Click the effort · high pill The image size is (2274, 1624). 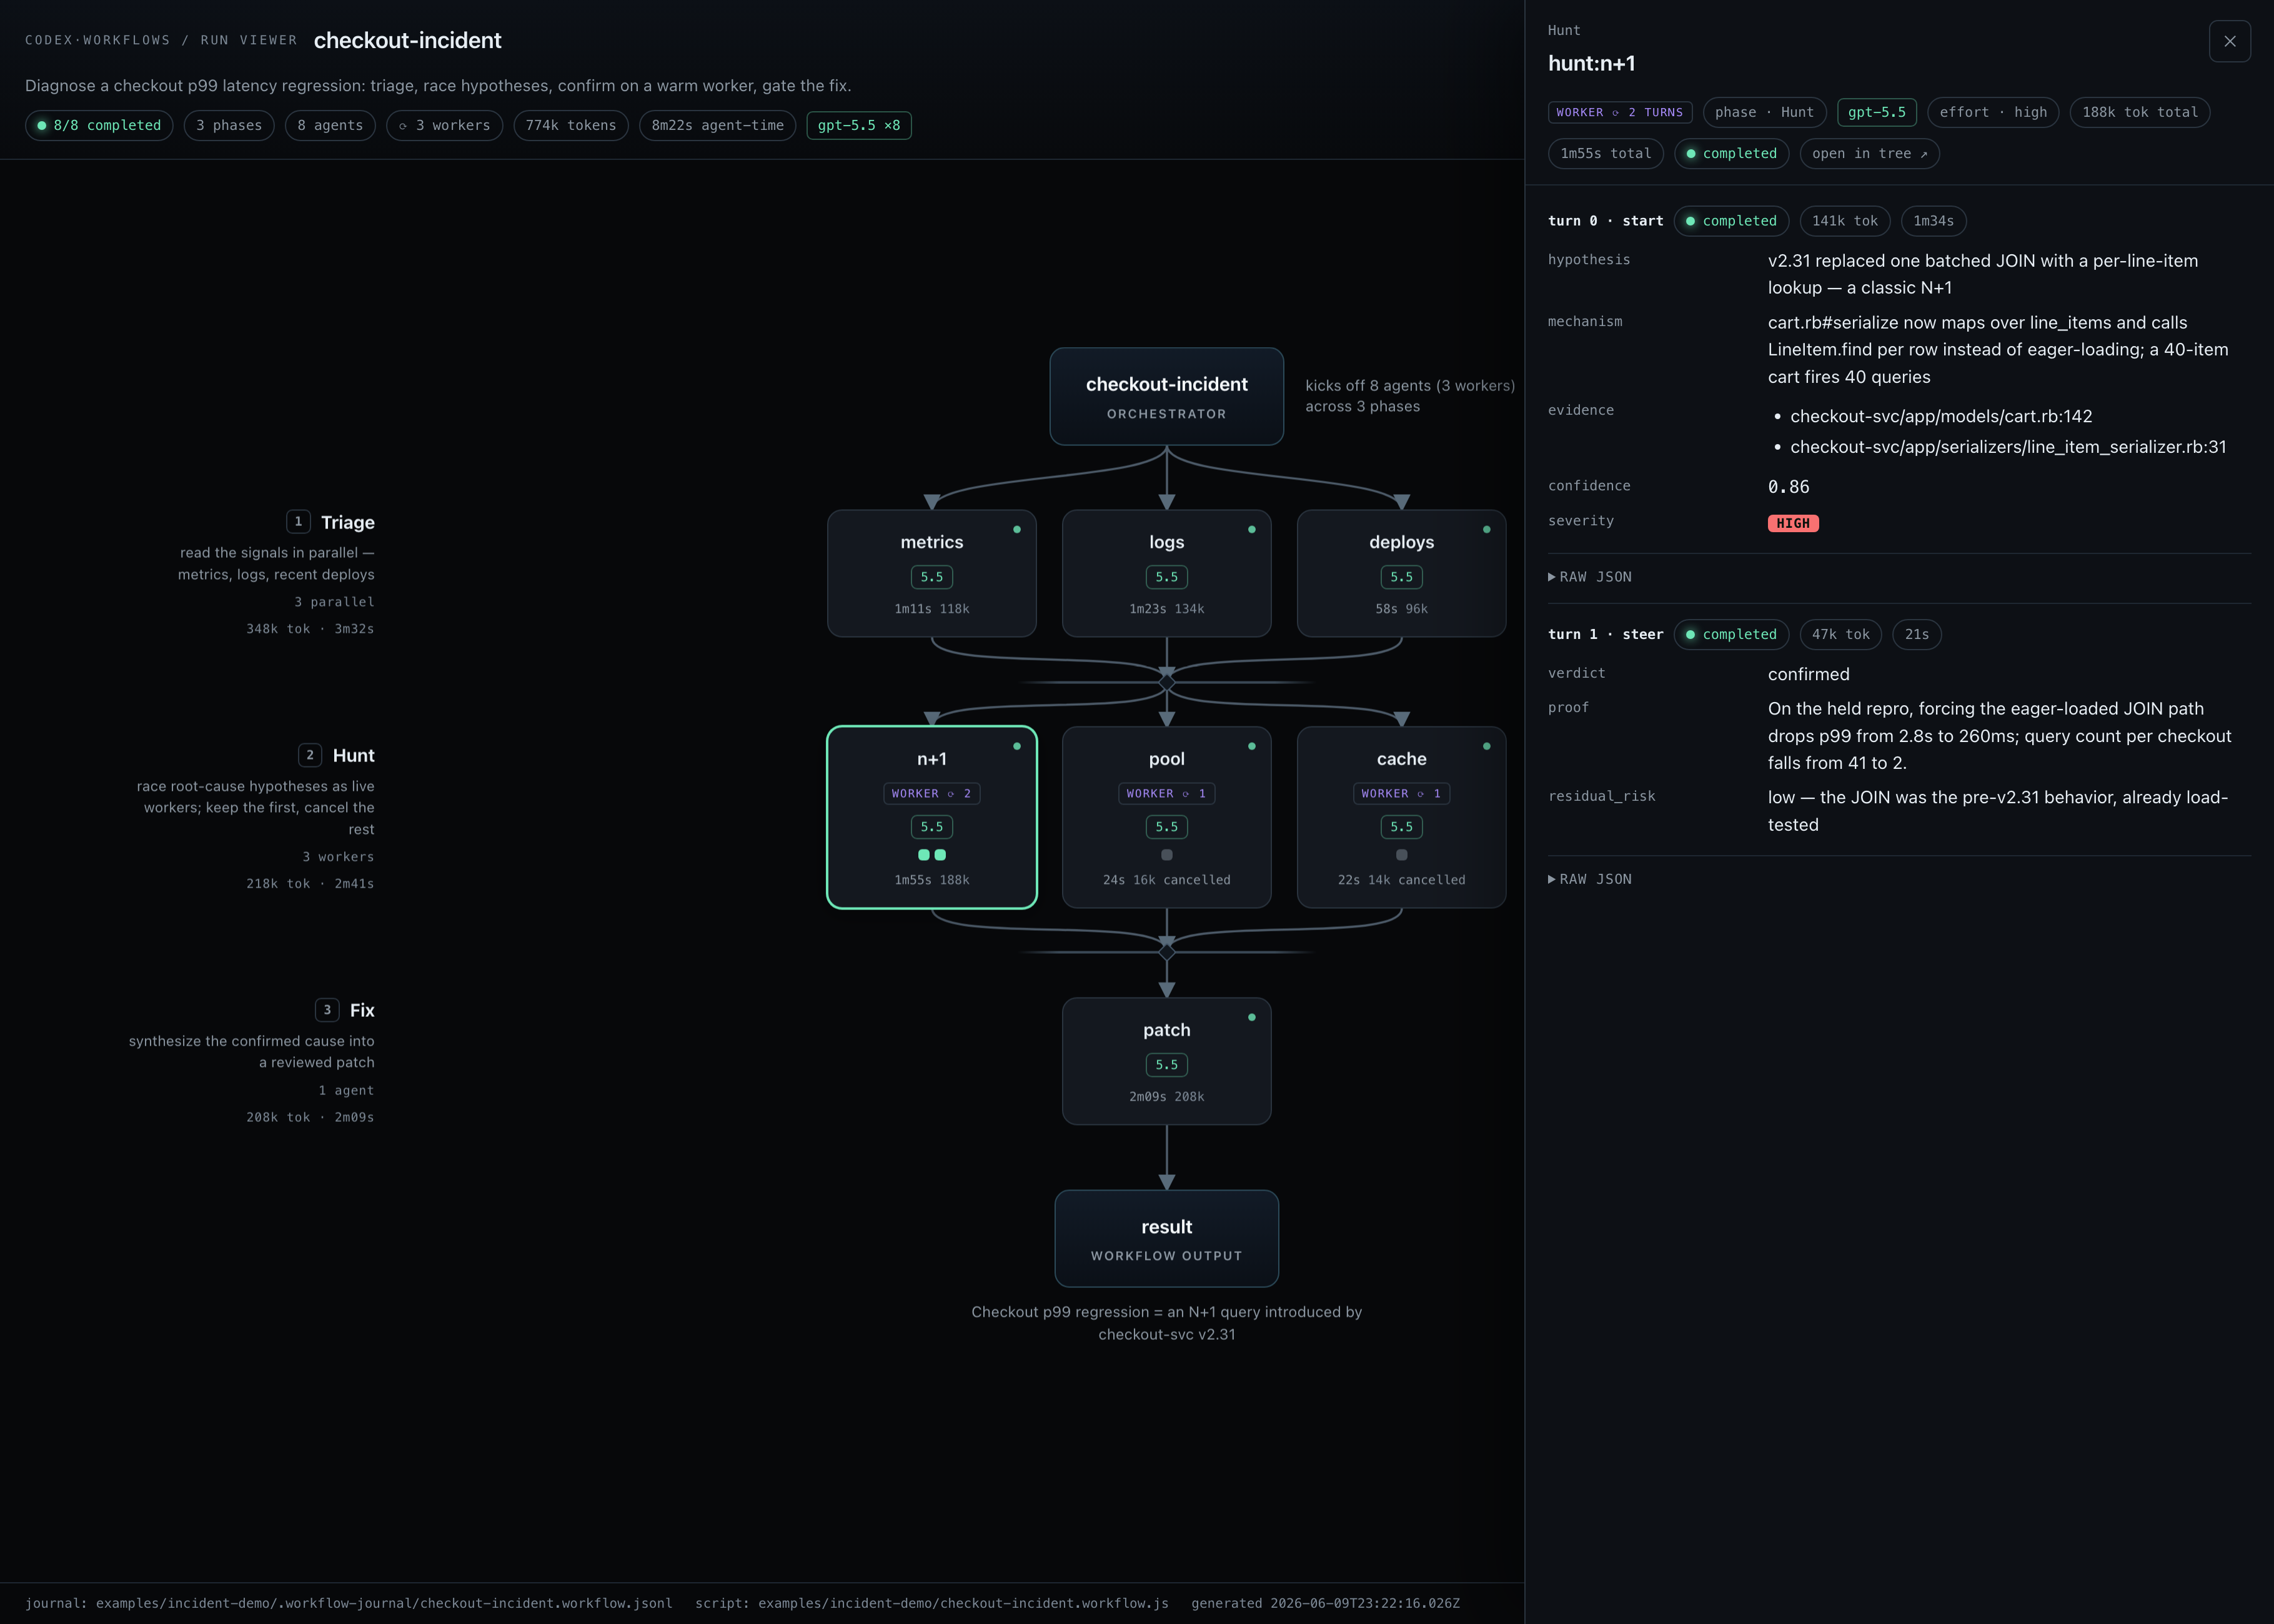coord(1992,112)
